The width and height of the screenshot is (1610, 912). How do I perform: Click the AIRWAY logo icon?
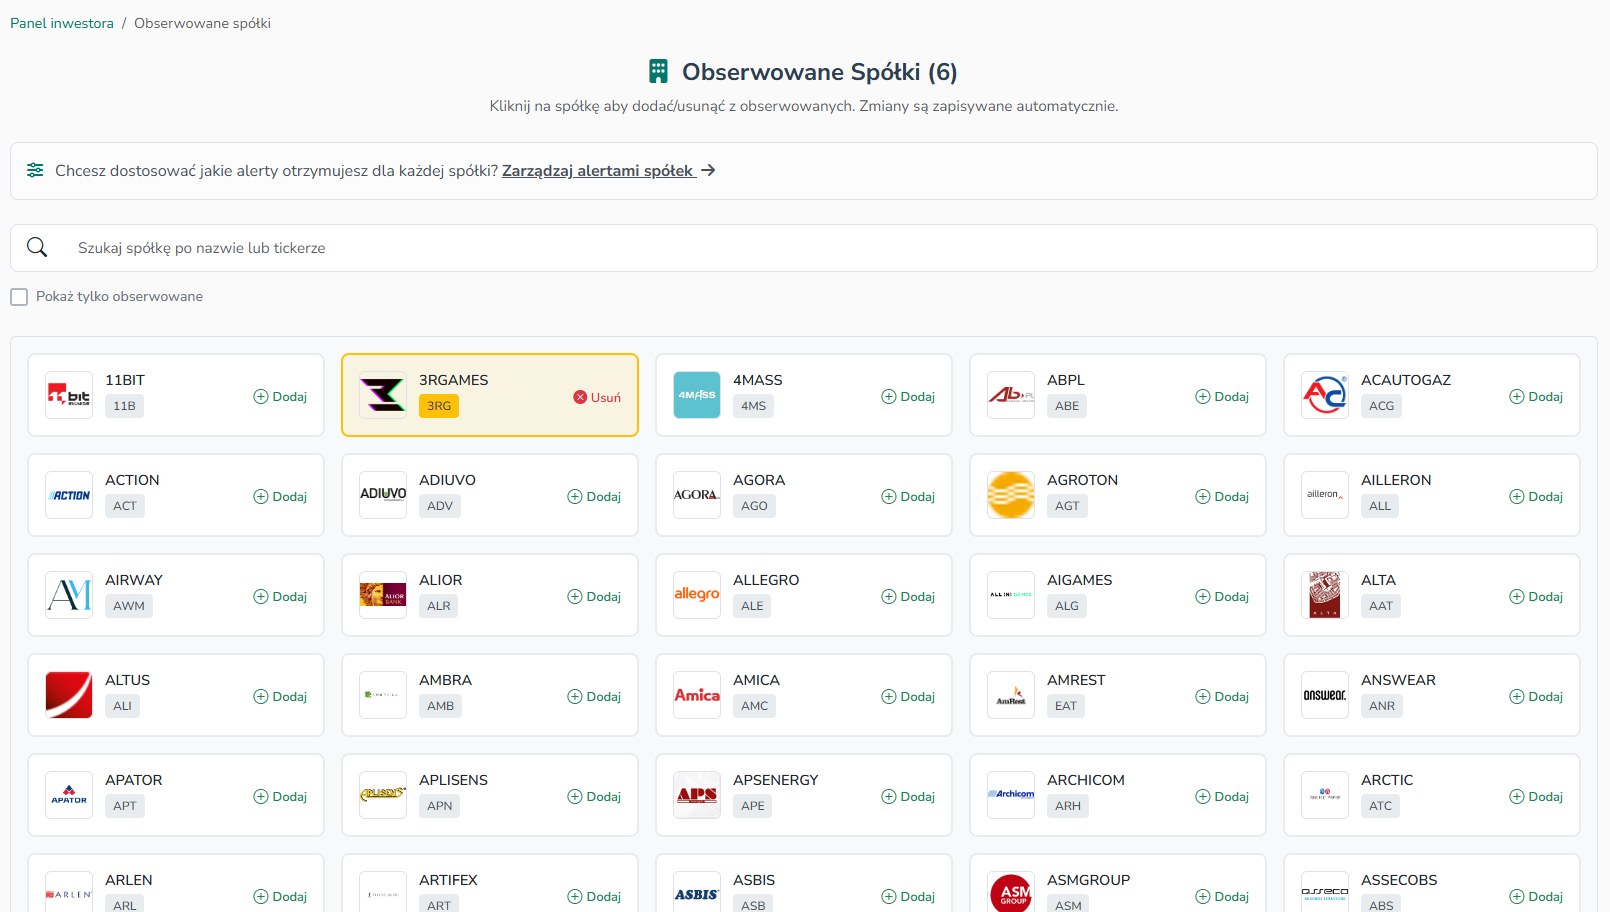point(69,595)
